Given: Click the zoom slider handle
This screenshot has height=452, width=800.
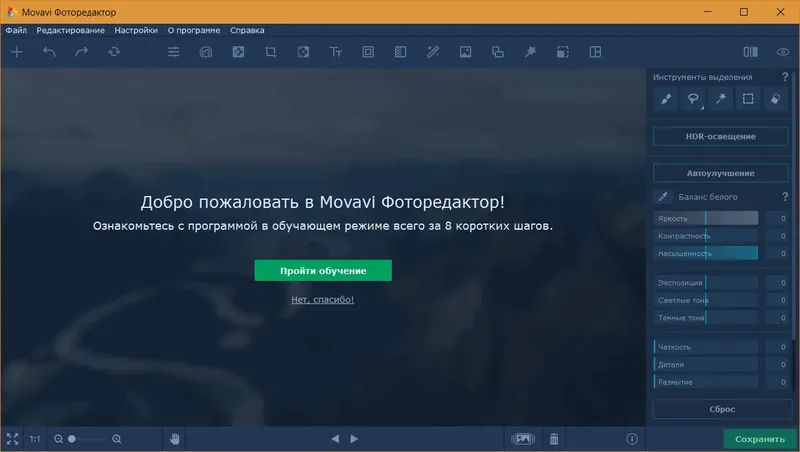Looking at the screenshot, I should (x=72, y=439).
